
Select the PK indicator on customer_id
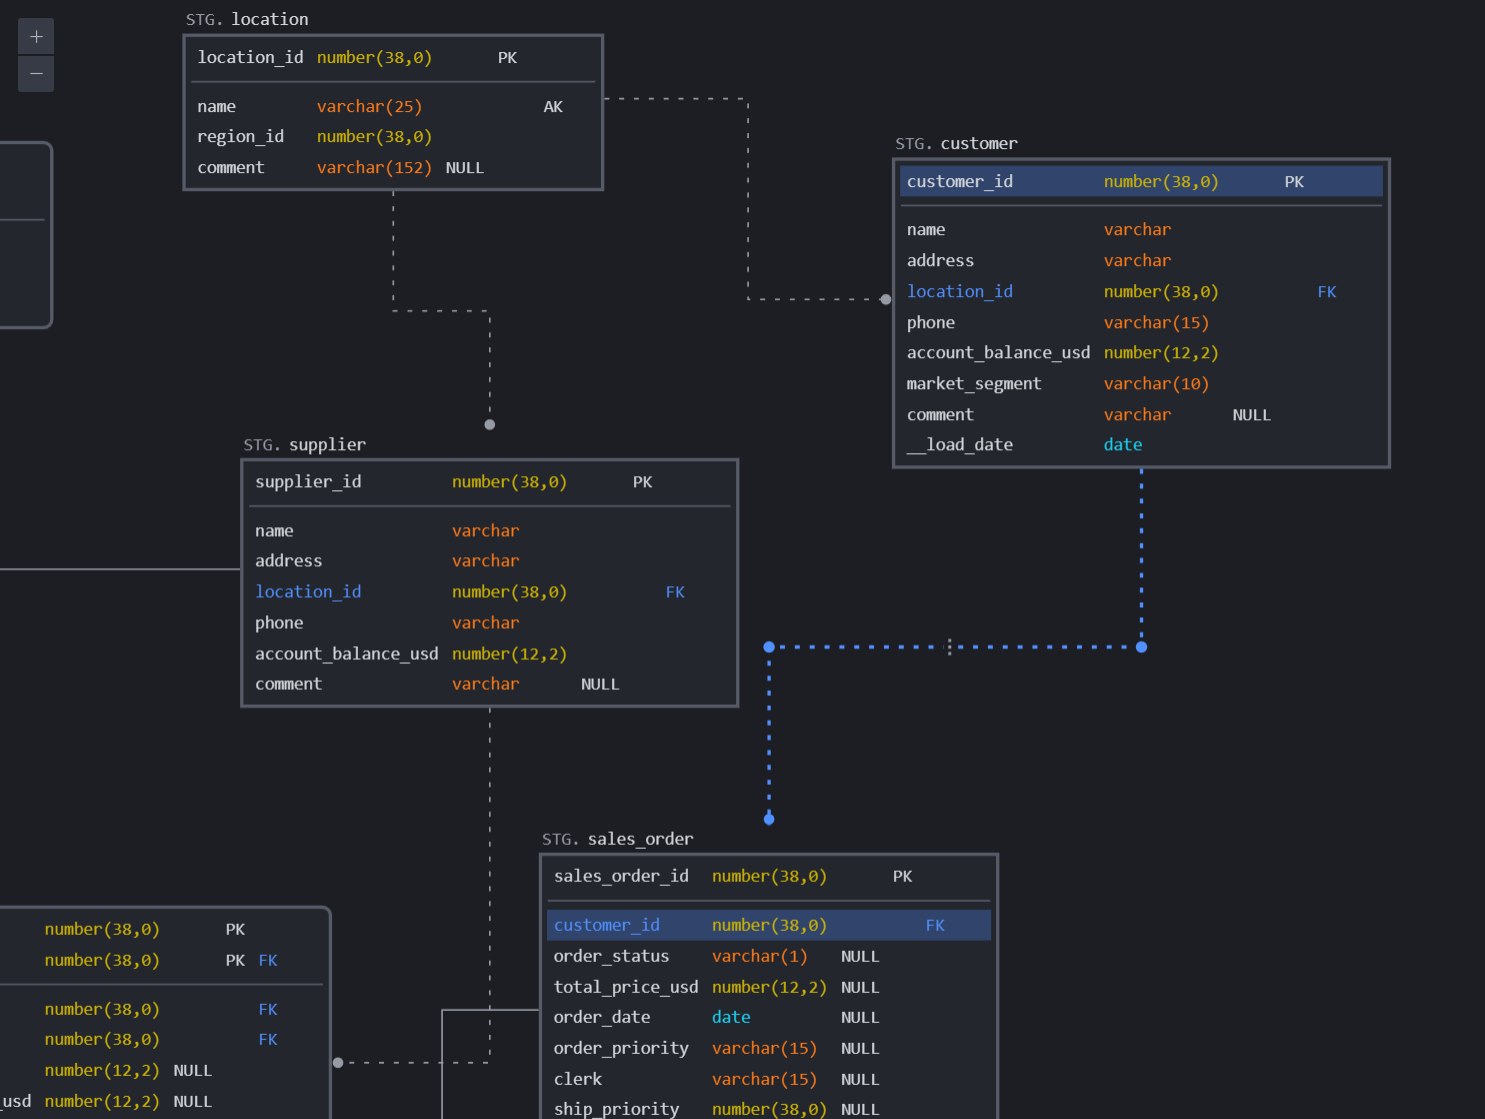[1294, 181]
